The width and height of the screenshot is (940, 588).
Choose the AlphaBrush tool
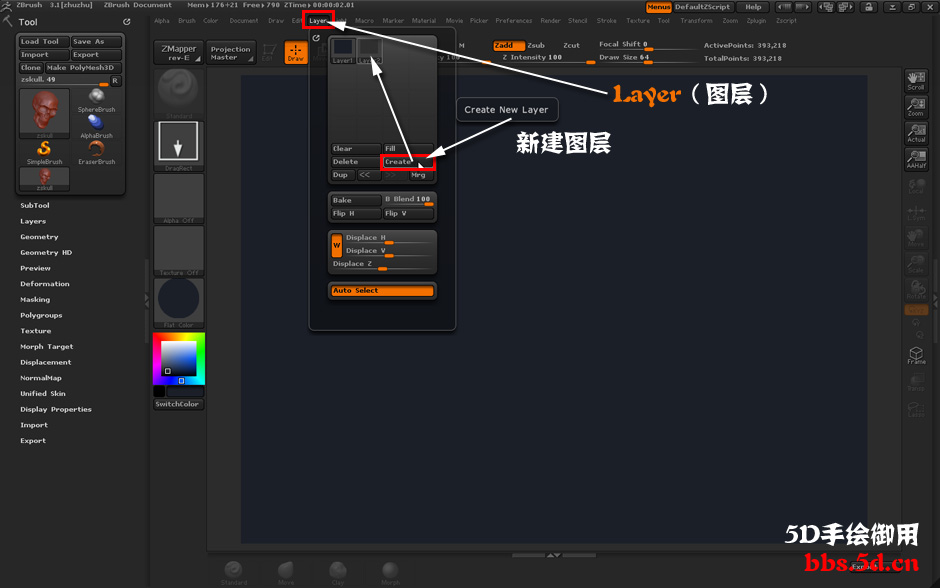[x=97, y=126]
